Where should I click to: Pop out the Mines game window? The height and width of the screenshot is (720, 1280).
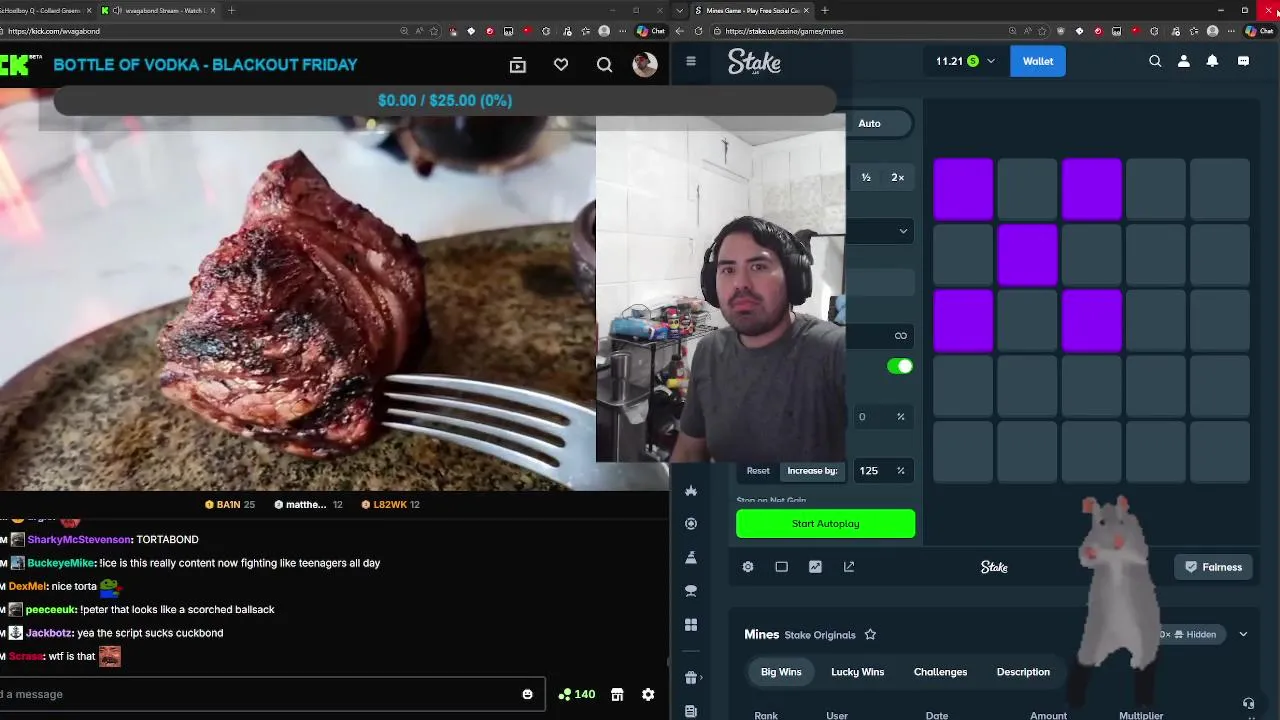(849, 567)
